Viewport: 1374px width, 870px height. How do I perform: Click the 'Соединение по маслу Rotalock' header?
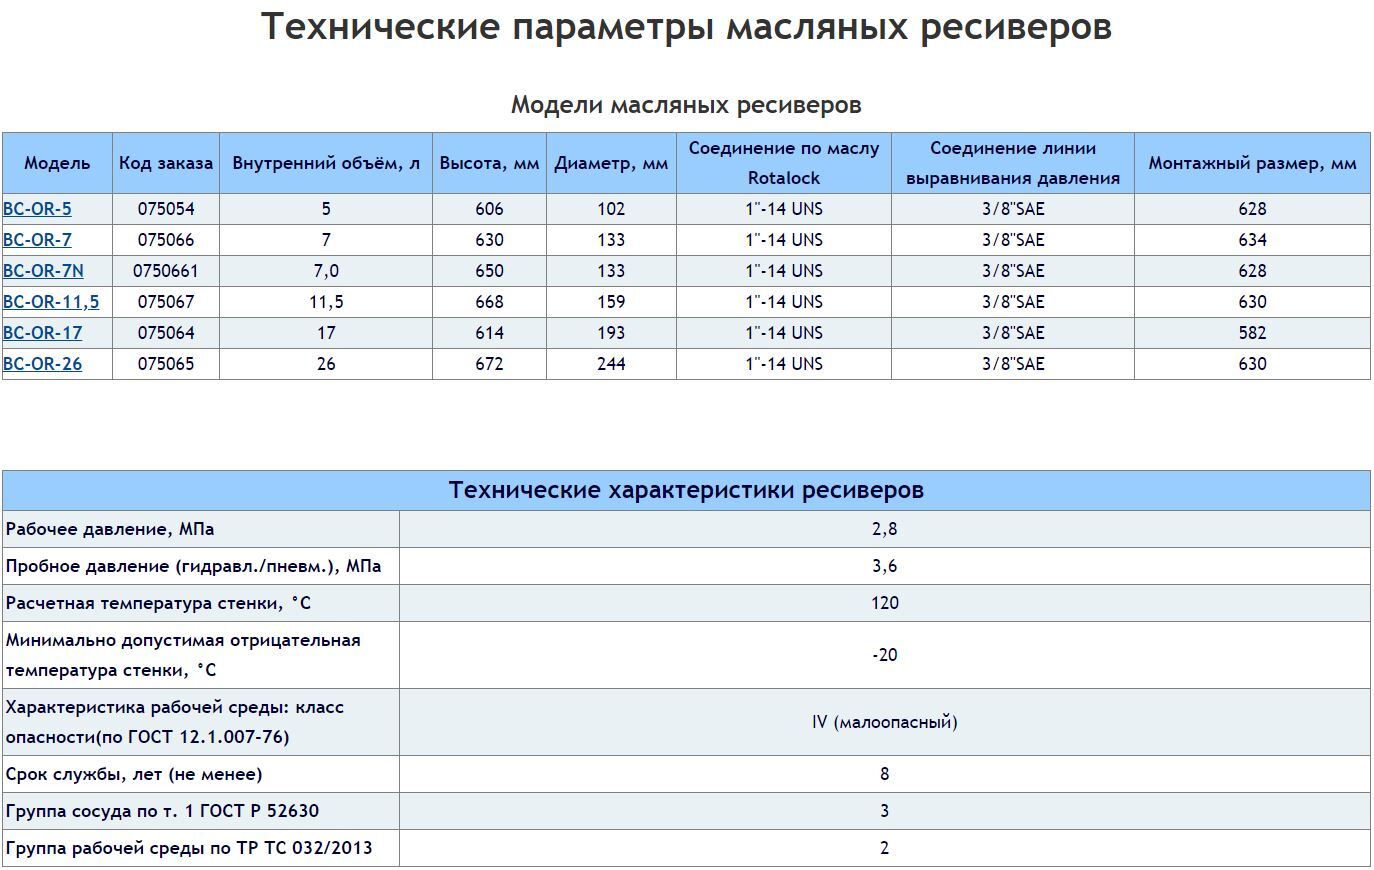[784, 163]
